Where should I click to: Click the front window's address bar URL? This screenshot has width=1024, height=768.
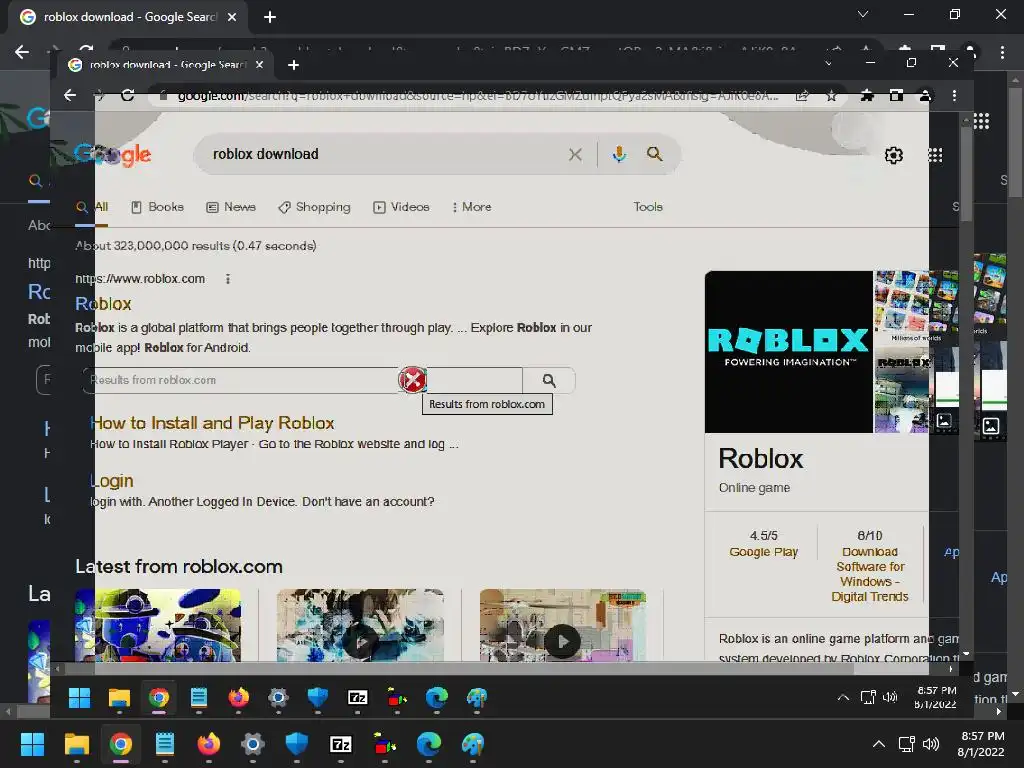477,96
